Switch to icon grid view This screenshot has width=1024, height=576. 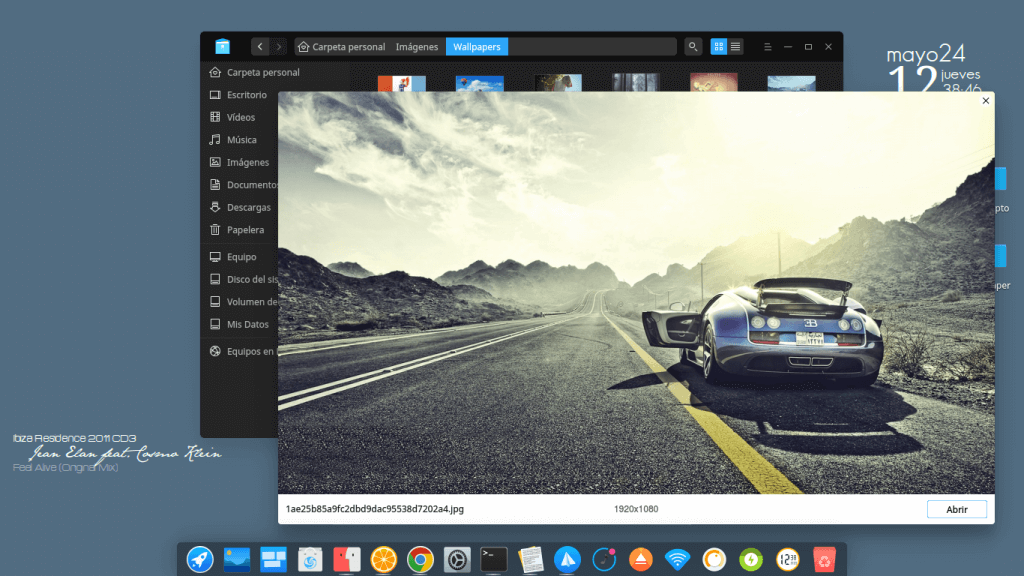coord(719,46)
